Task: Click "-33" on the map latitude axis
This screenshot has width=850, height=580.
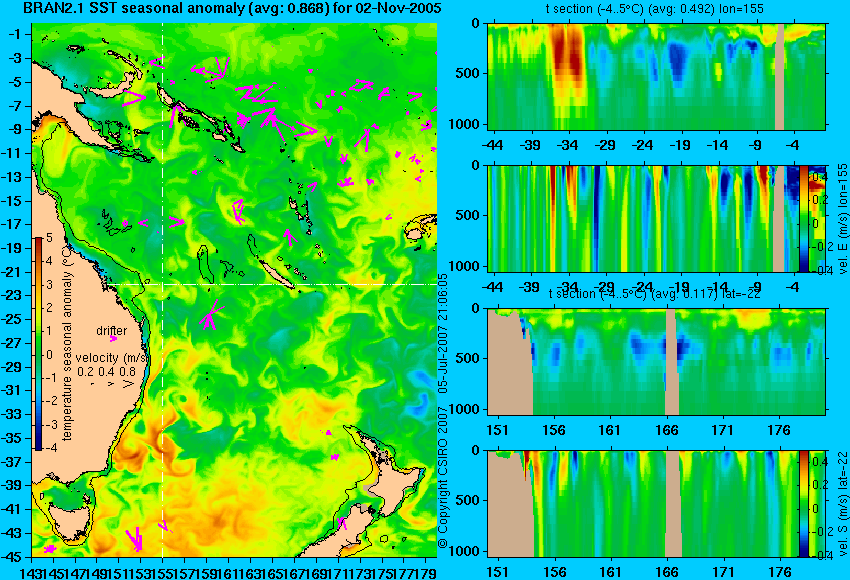Action: tap(13, 414)
